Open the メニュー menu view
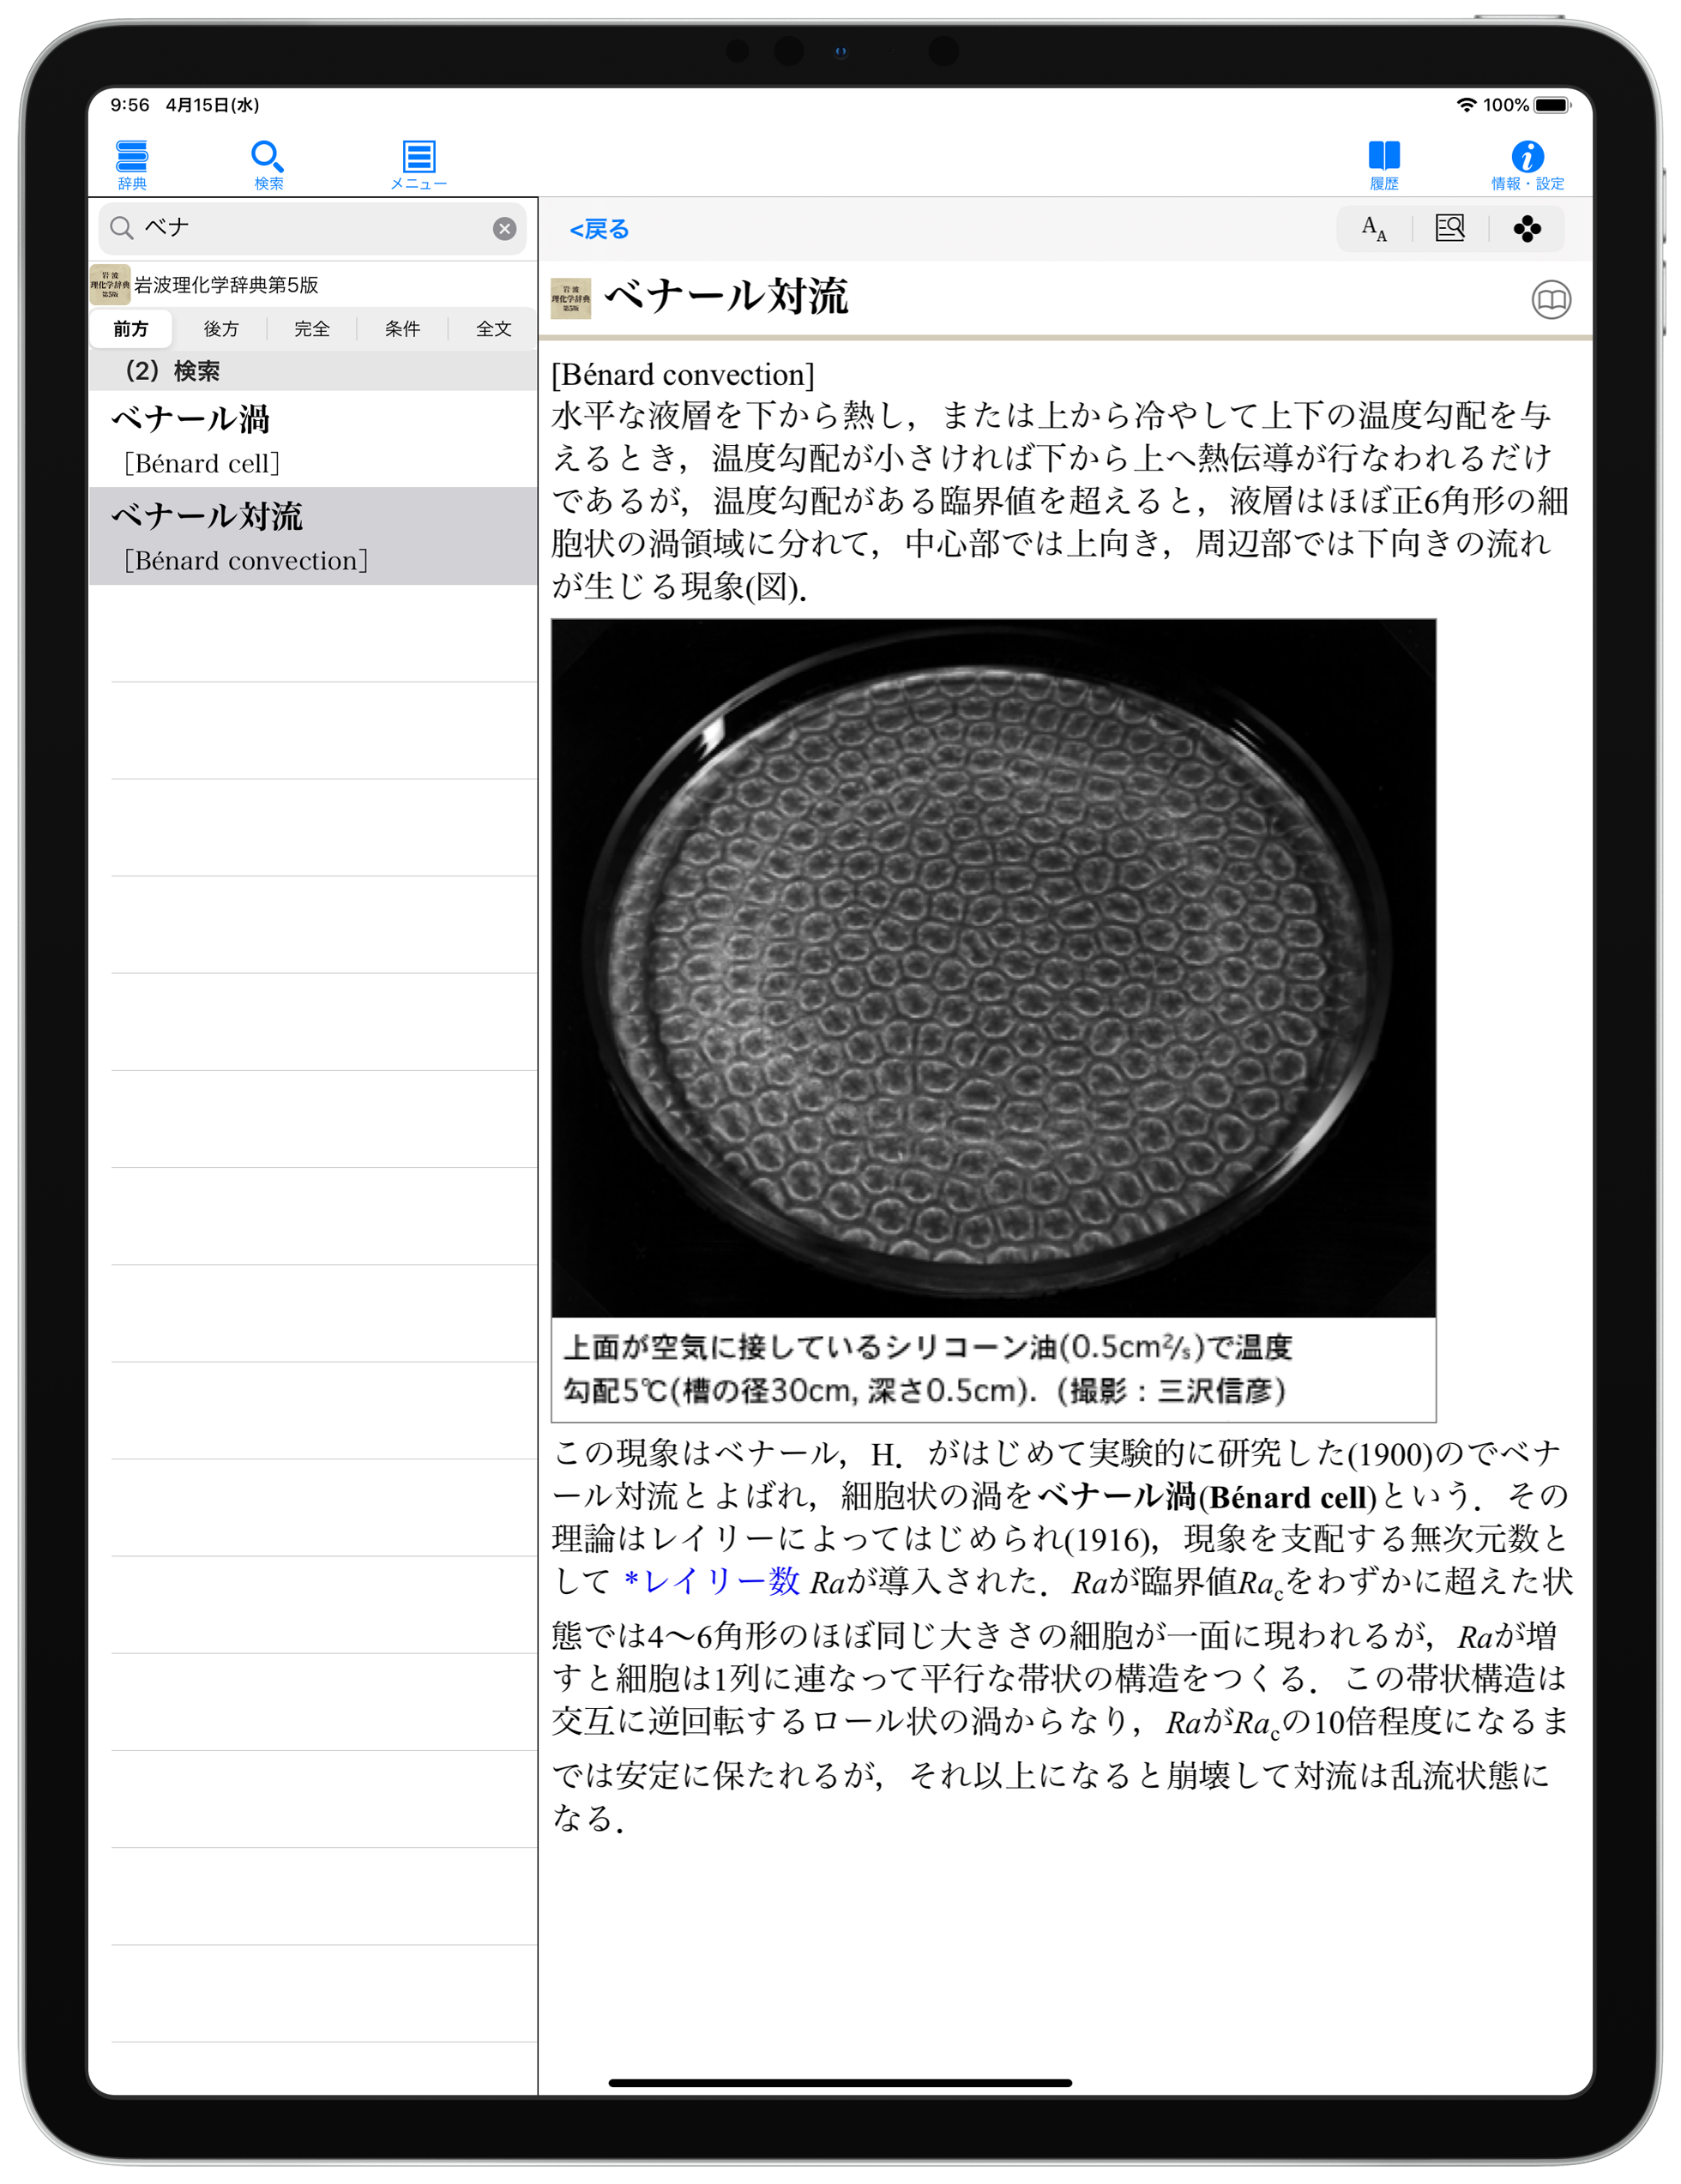Viewport: 1681px width, 2184px height. (x=419, y=161)
